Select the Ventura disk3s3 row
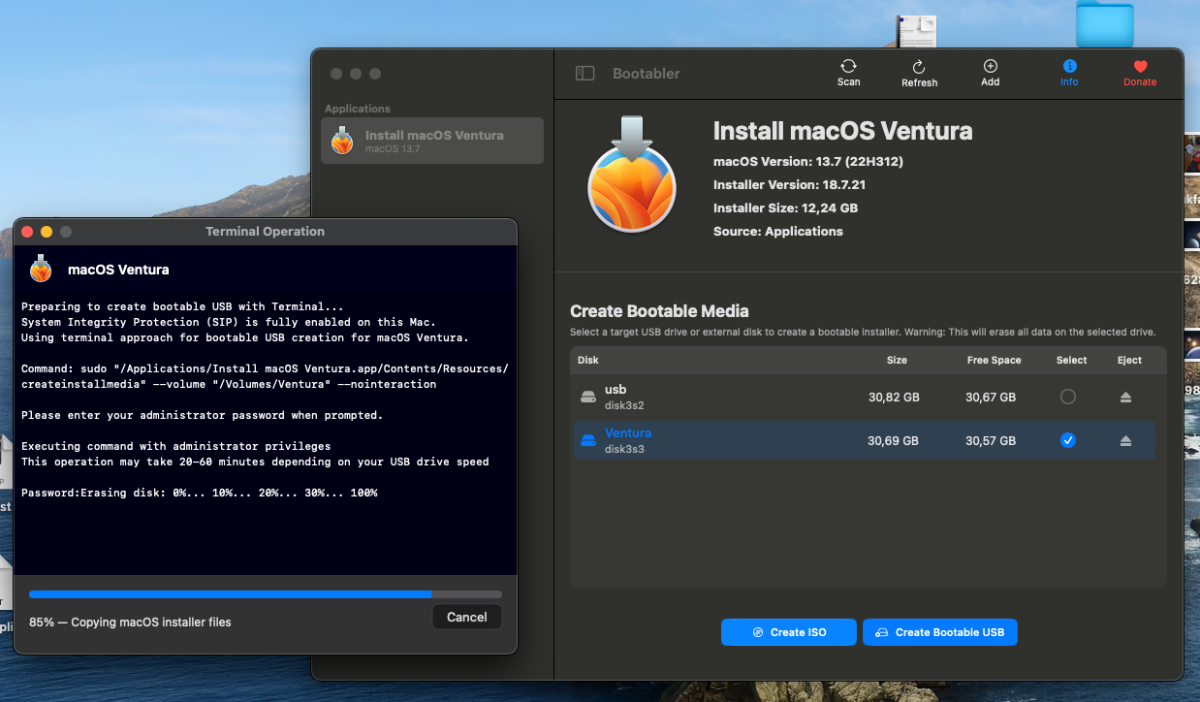1200x702 pixels. click(864, 440)
